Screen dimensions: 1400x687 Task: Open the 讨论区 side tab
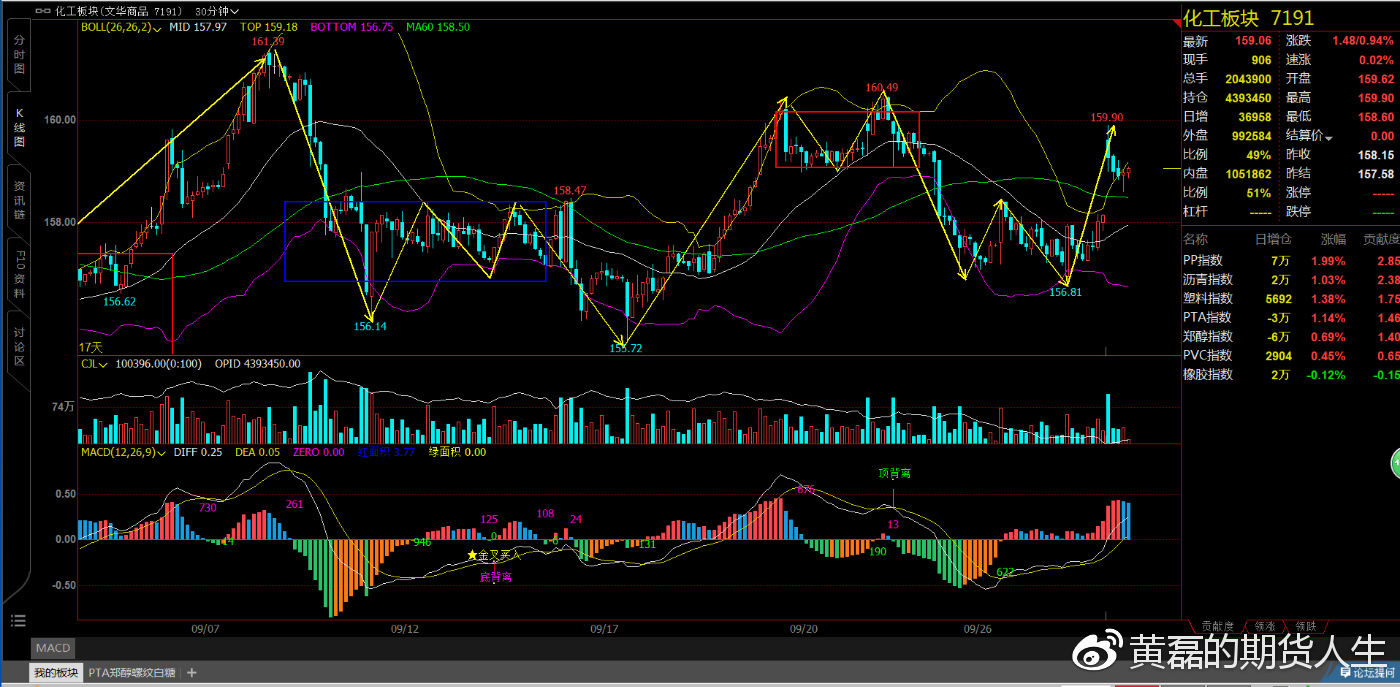19,346
